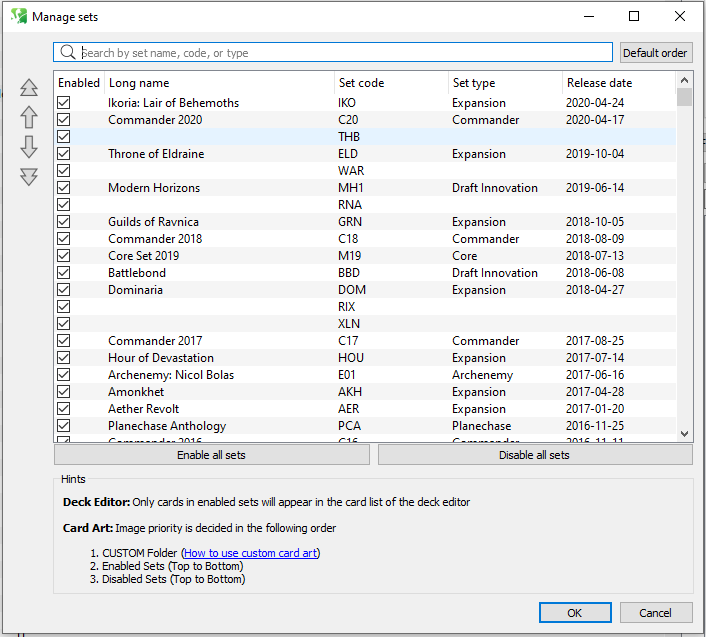Click Disable all sets button

[x=535, y=455]
